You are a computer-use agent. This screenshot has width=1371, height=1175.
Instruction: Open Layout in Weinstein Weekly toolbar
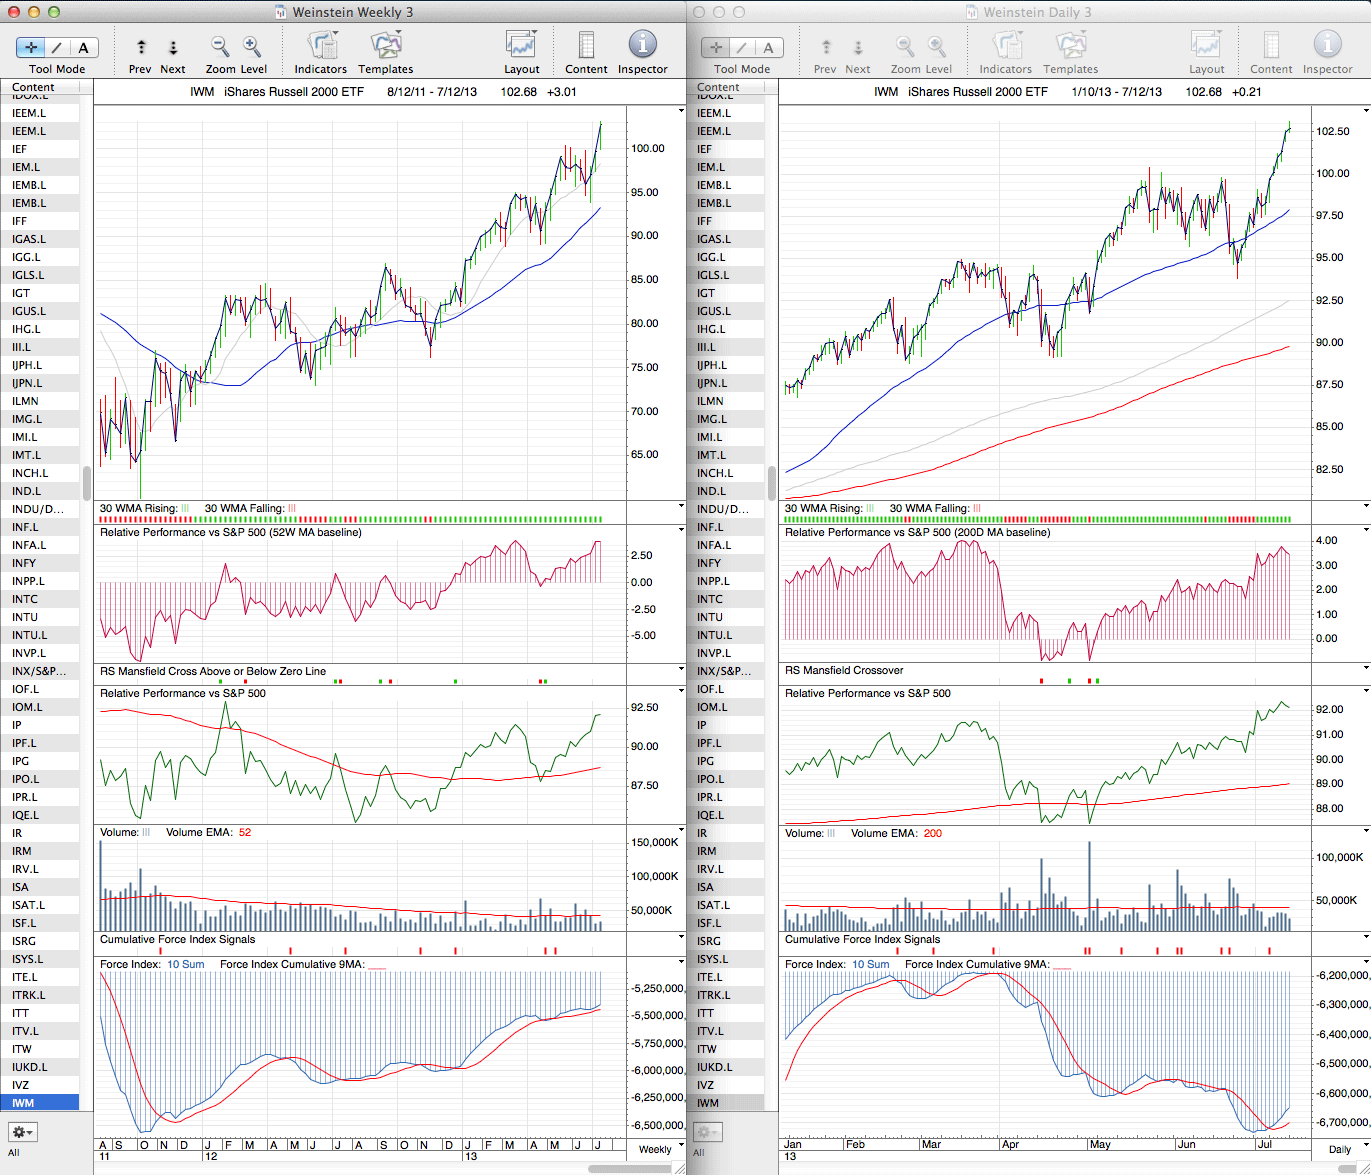521,46
